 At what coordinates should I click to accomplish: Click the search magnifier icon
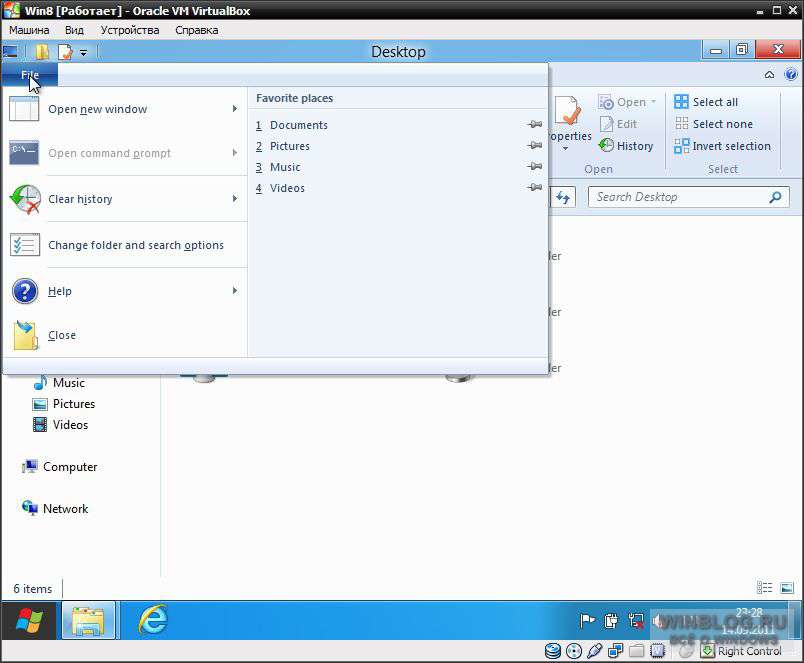[x=775, y=197]
